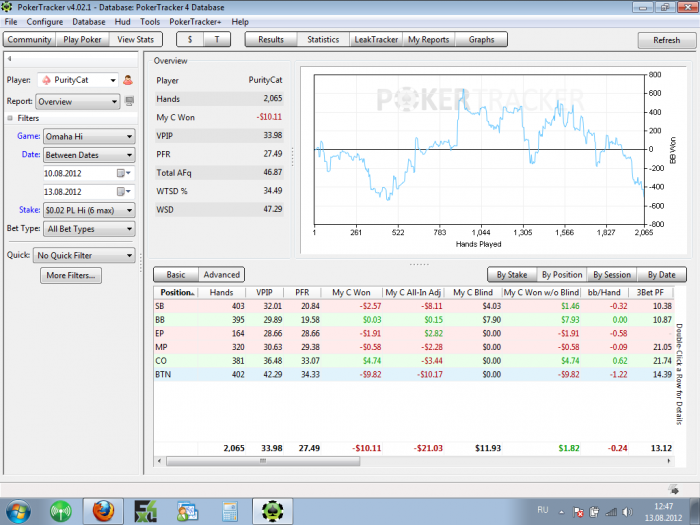Group results By Session

tap(612, 275)
